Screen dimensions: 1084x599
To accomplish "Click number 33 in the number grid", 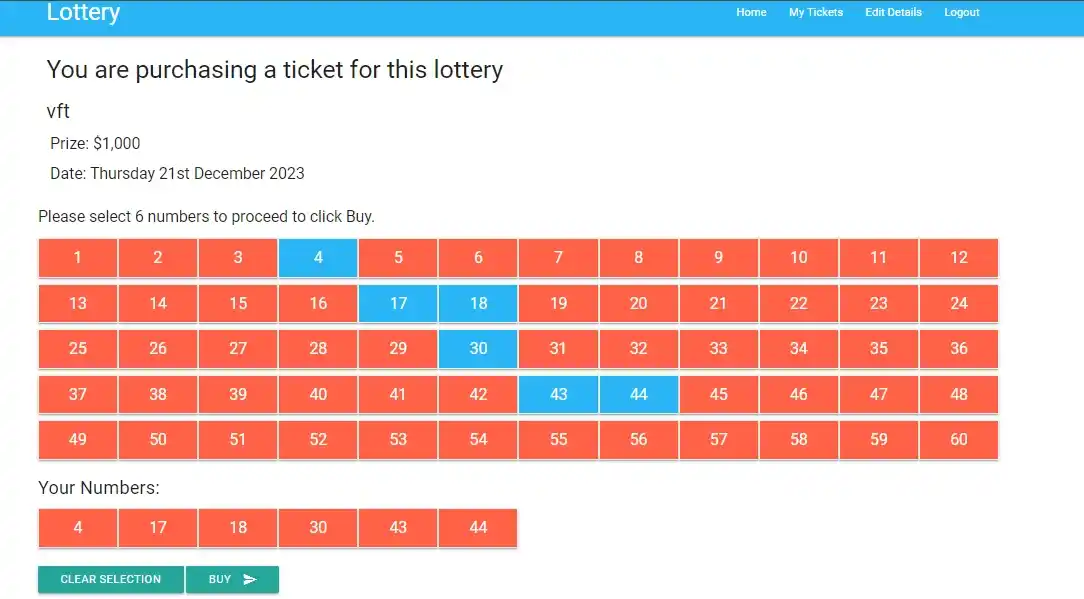I will coord(719,348).
